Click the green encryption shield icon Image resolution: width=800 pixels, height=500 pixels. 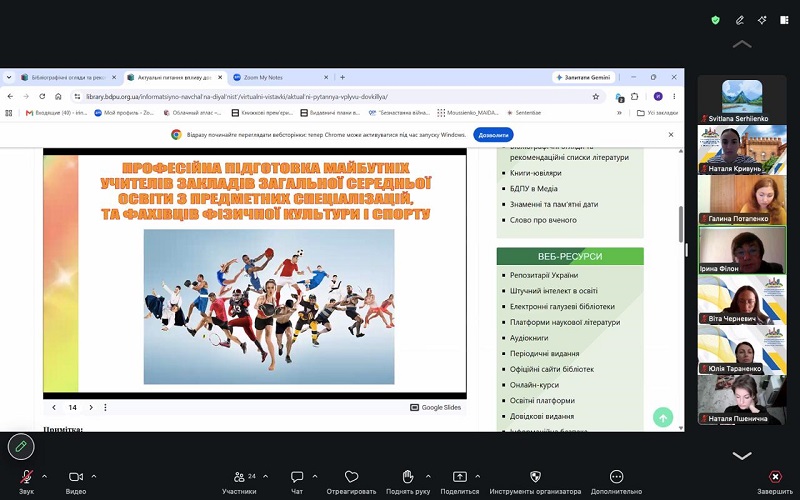(715, 20)
